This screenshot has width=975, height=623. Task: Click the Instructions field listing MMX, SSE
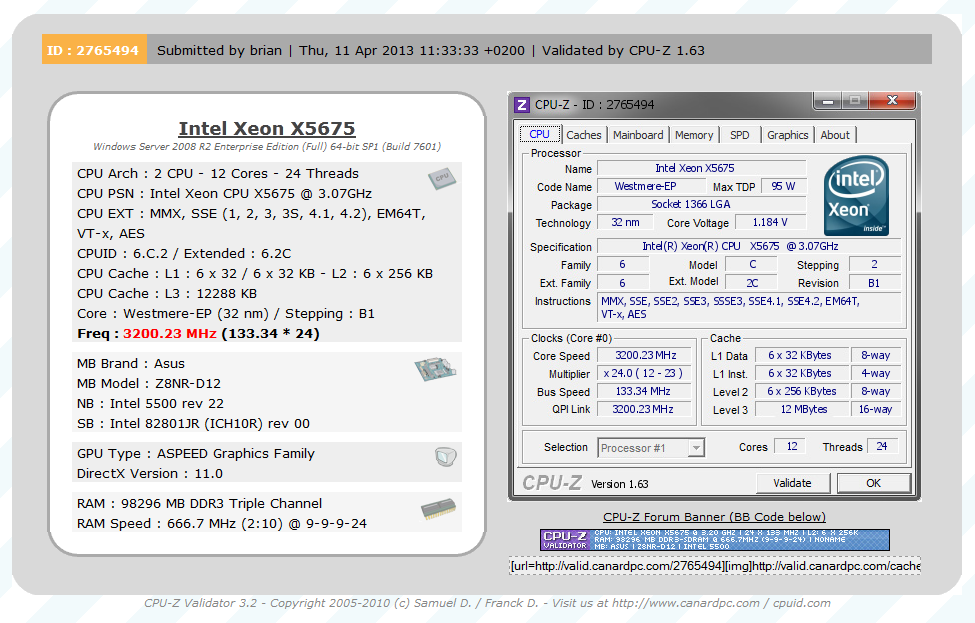[749, 307]
